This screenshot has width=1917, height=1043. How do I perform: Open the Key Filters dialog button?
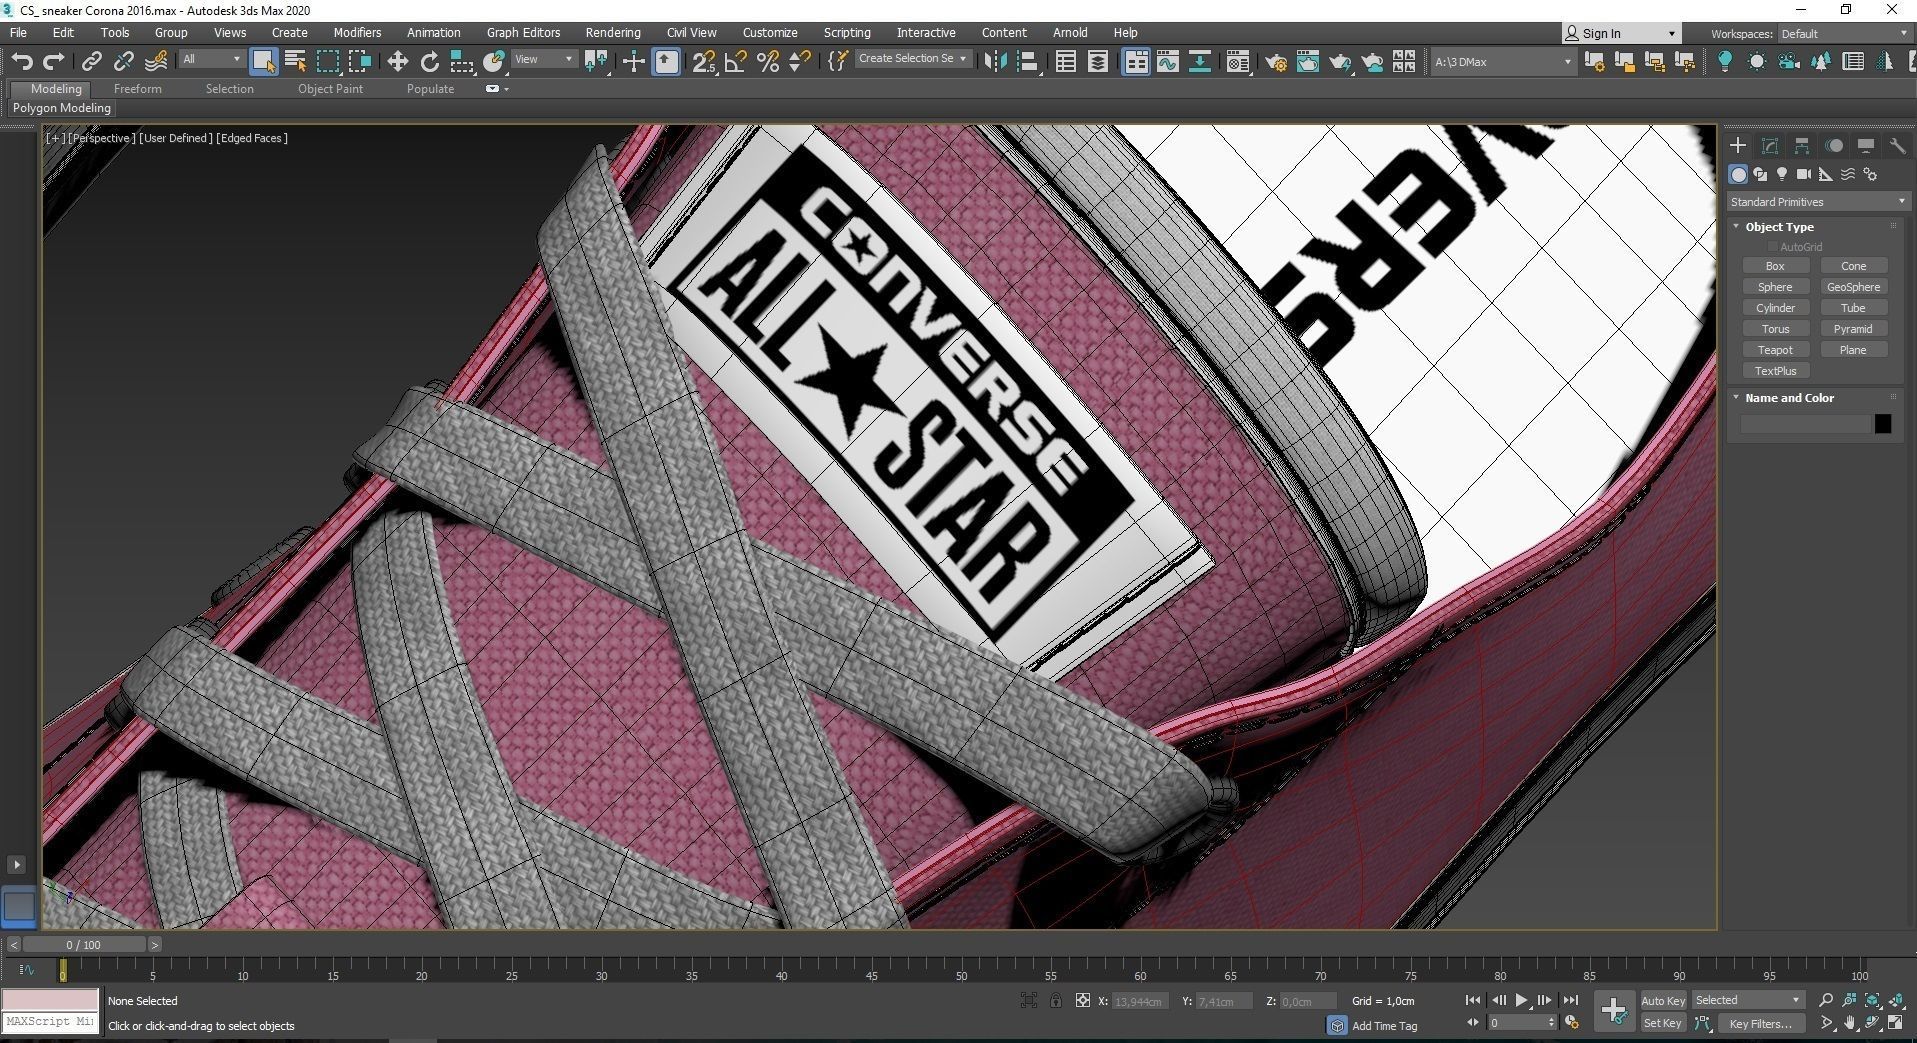click(1761, 1023)
